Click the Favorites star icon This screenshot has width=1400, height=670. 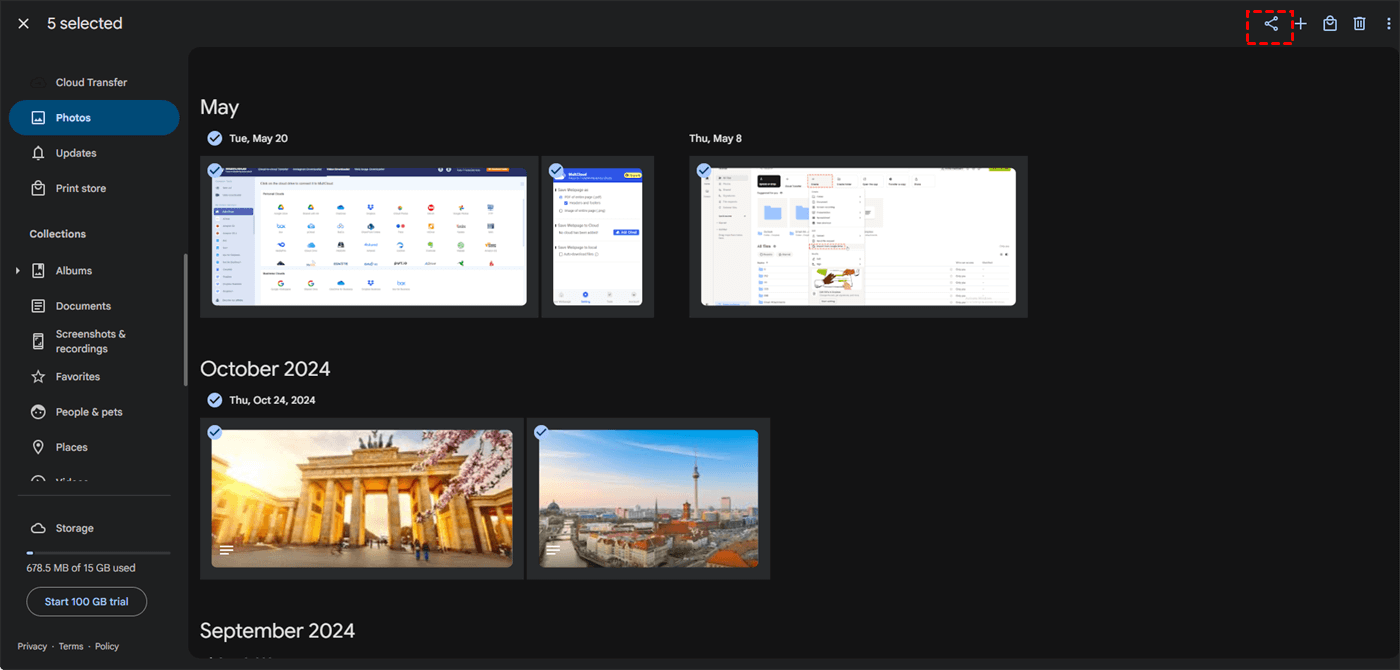pos(38,377)
